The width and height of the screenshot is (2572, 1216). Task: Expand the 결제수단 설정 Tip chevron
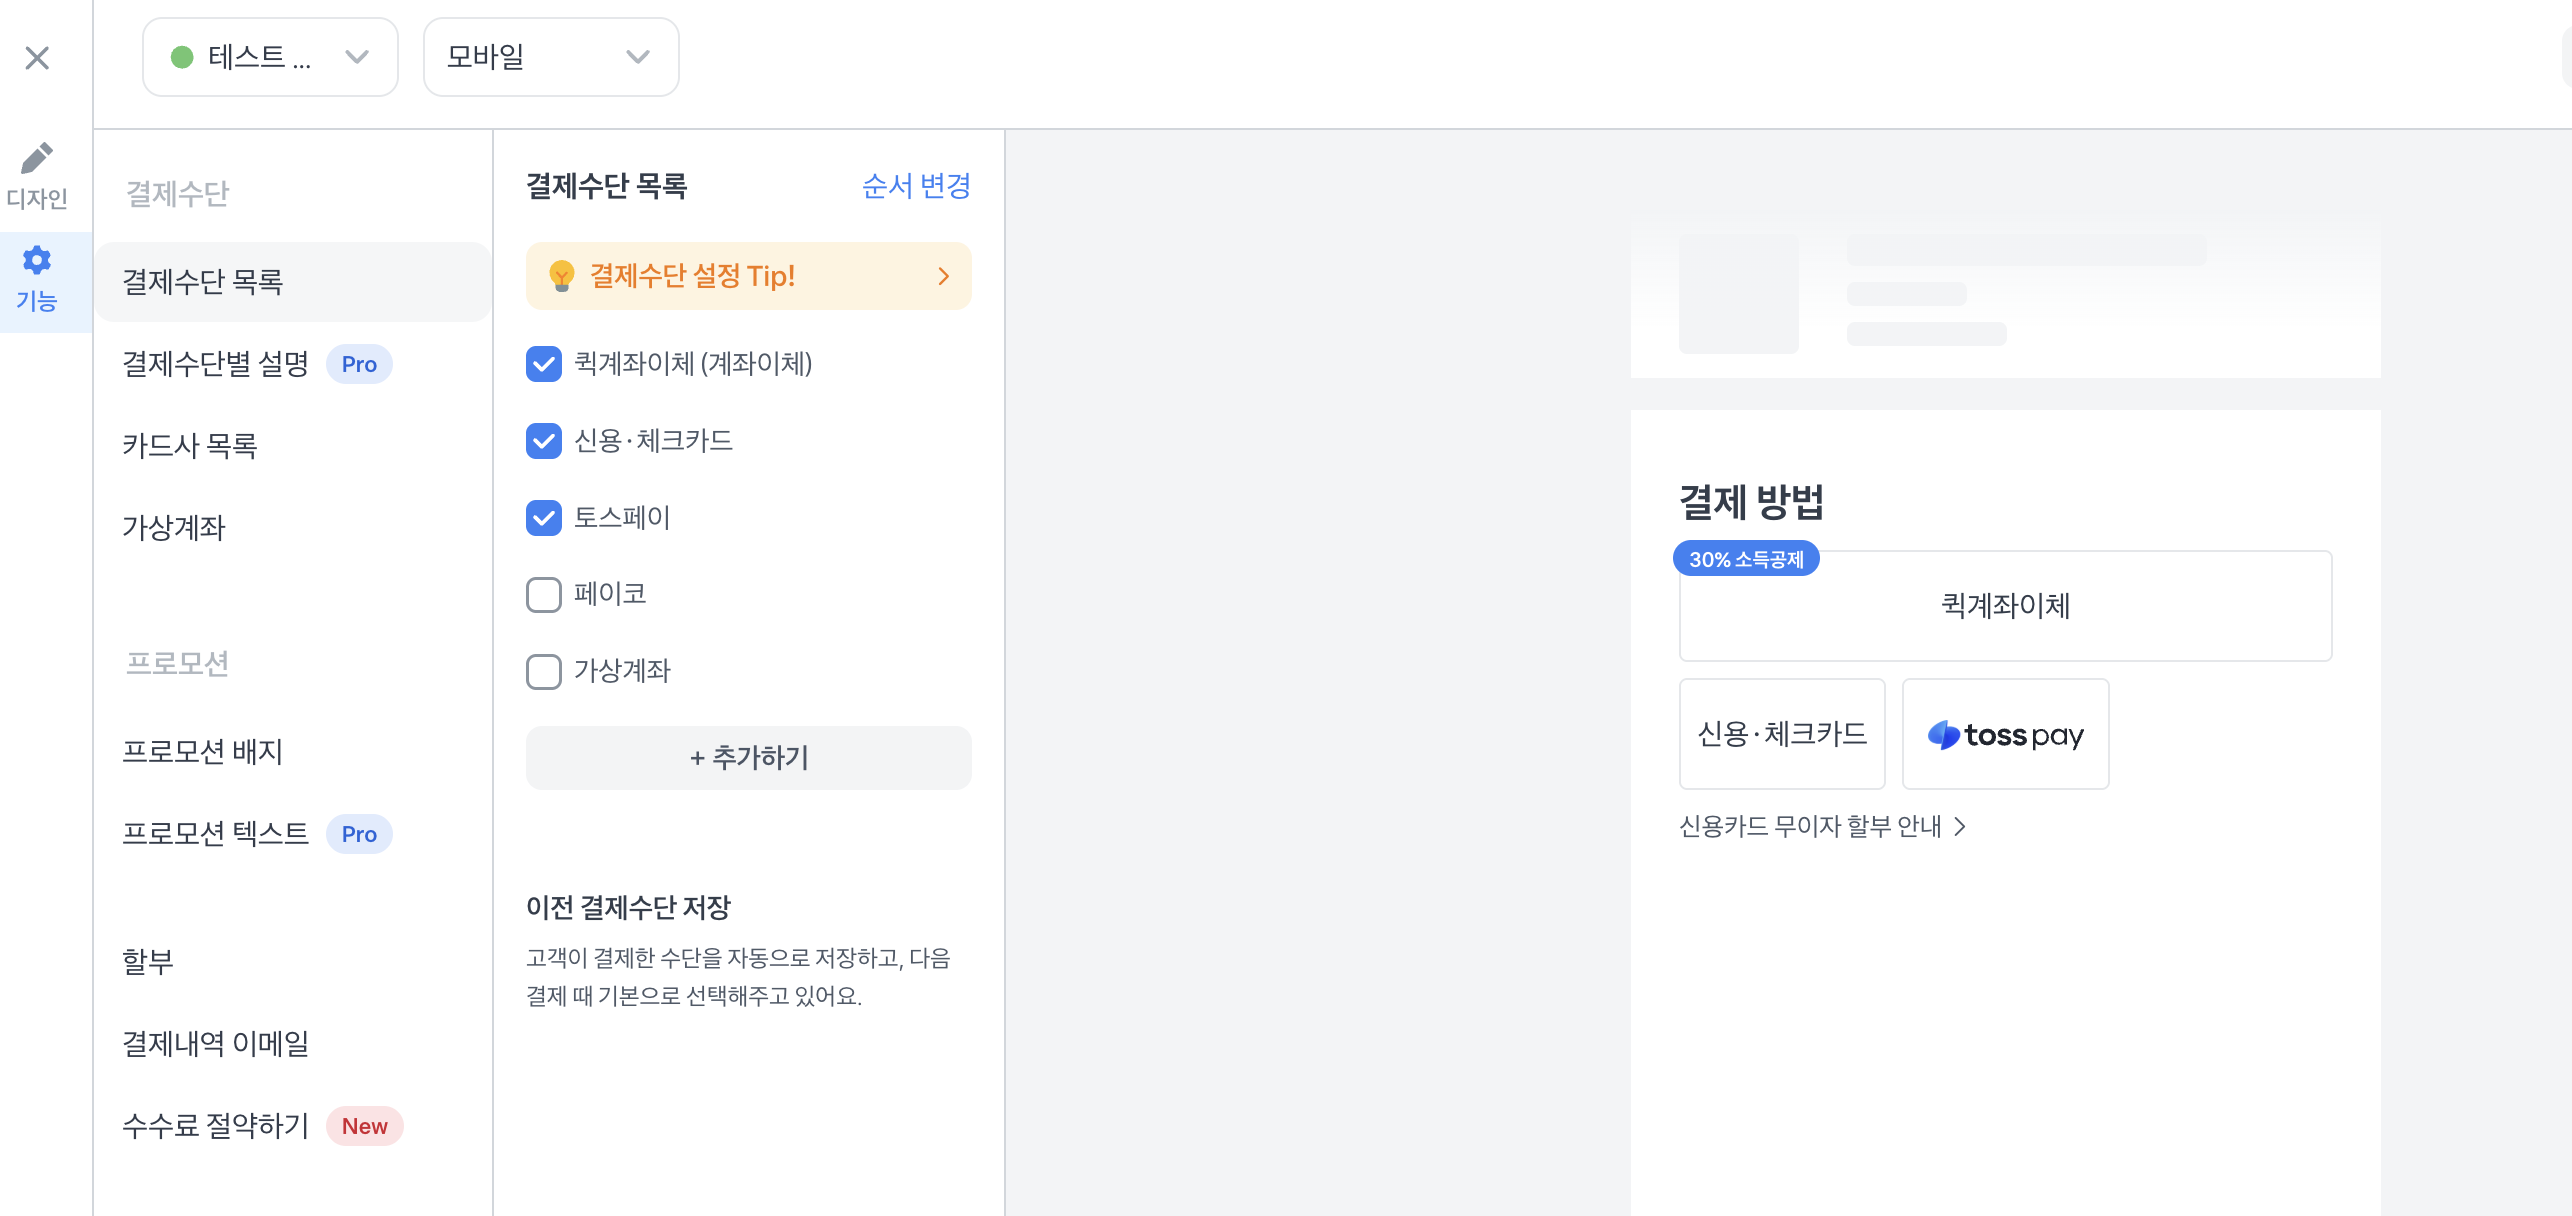943,276
